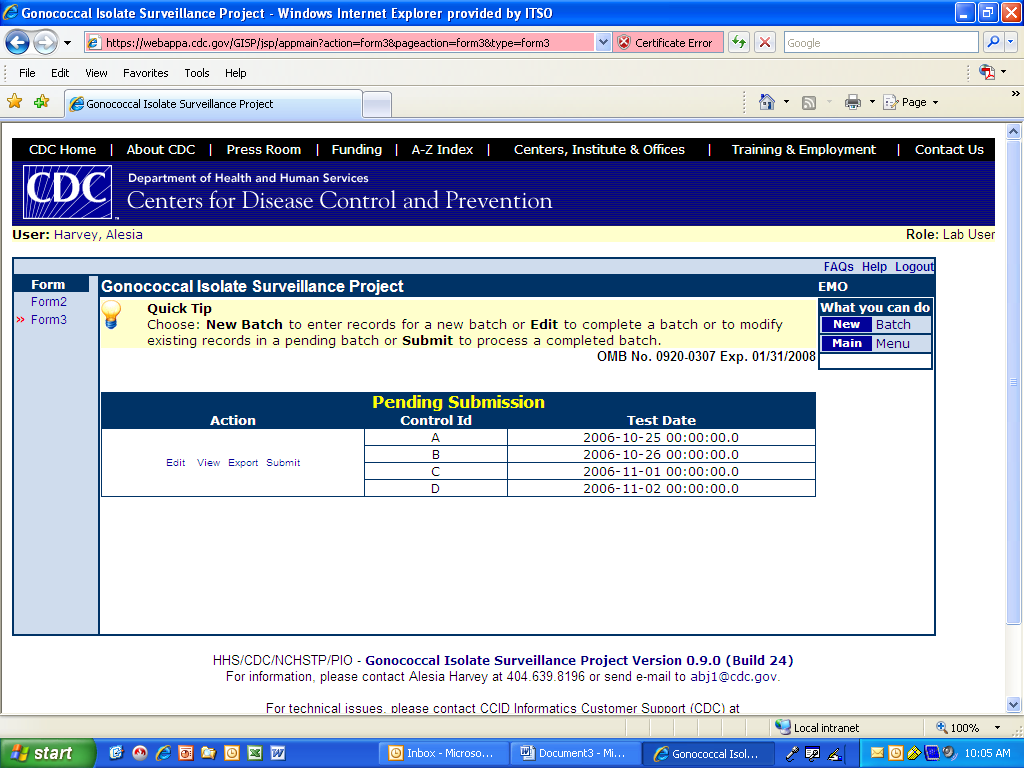Screen dimensions: 1024x768
Task: Click the Home page icon
Action: (x=767, y=102)
